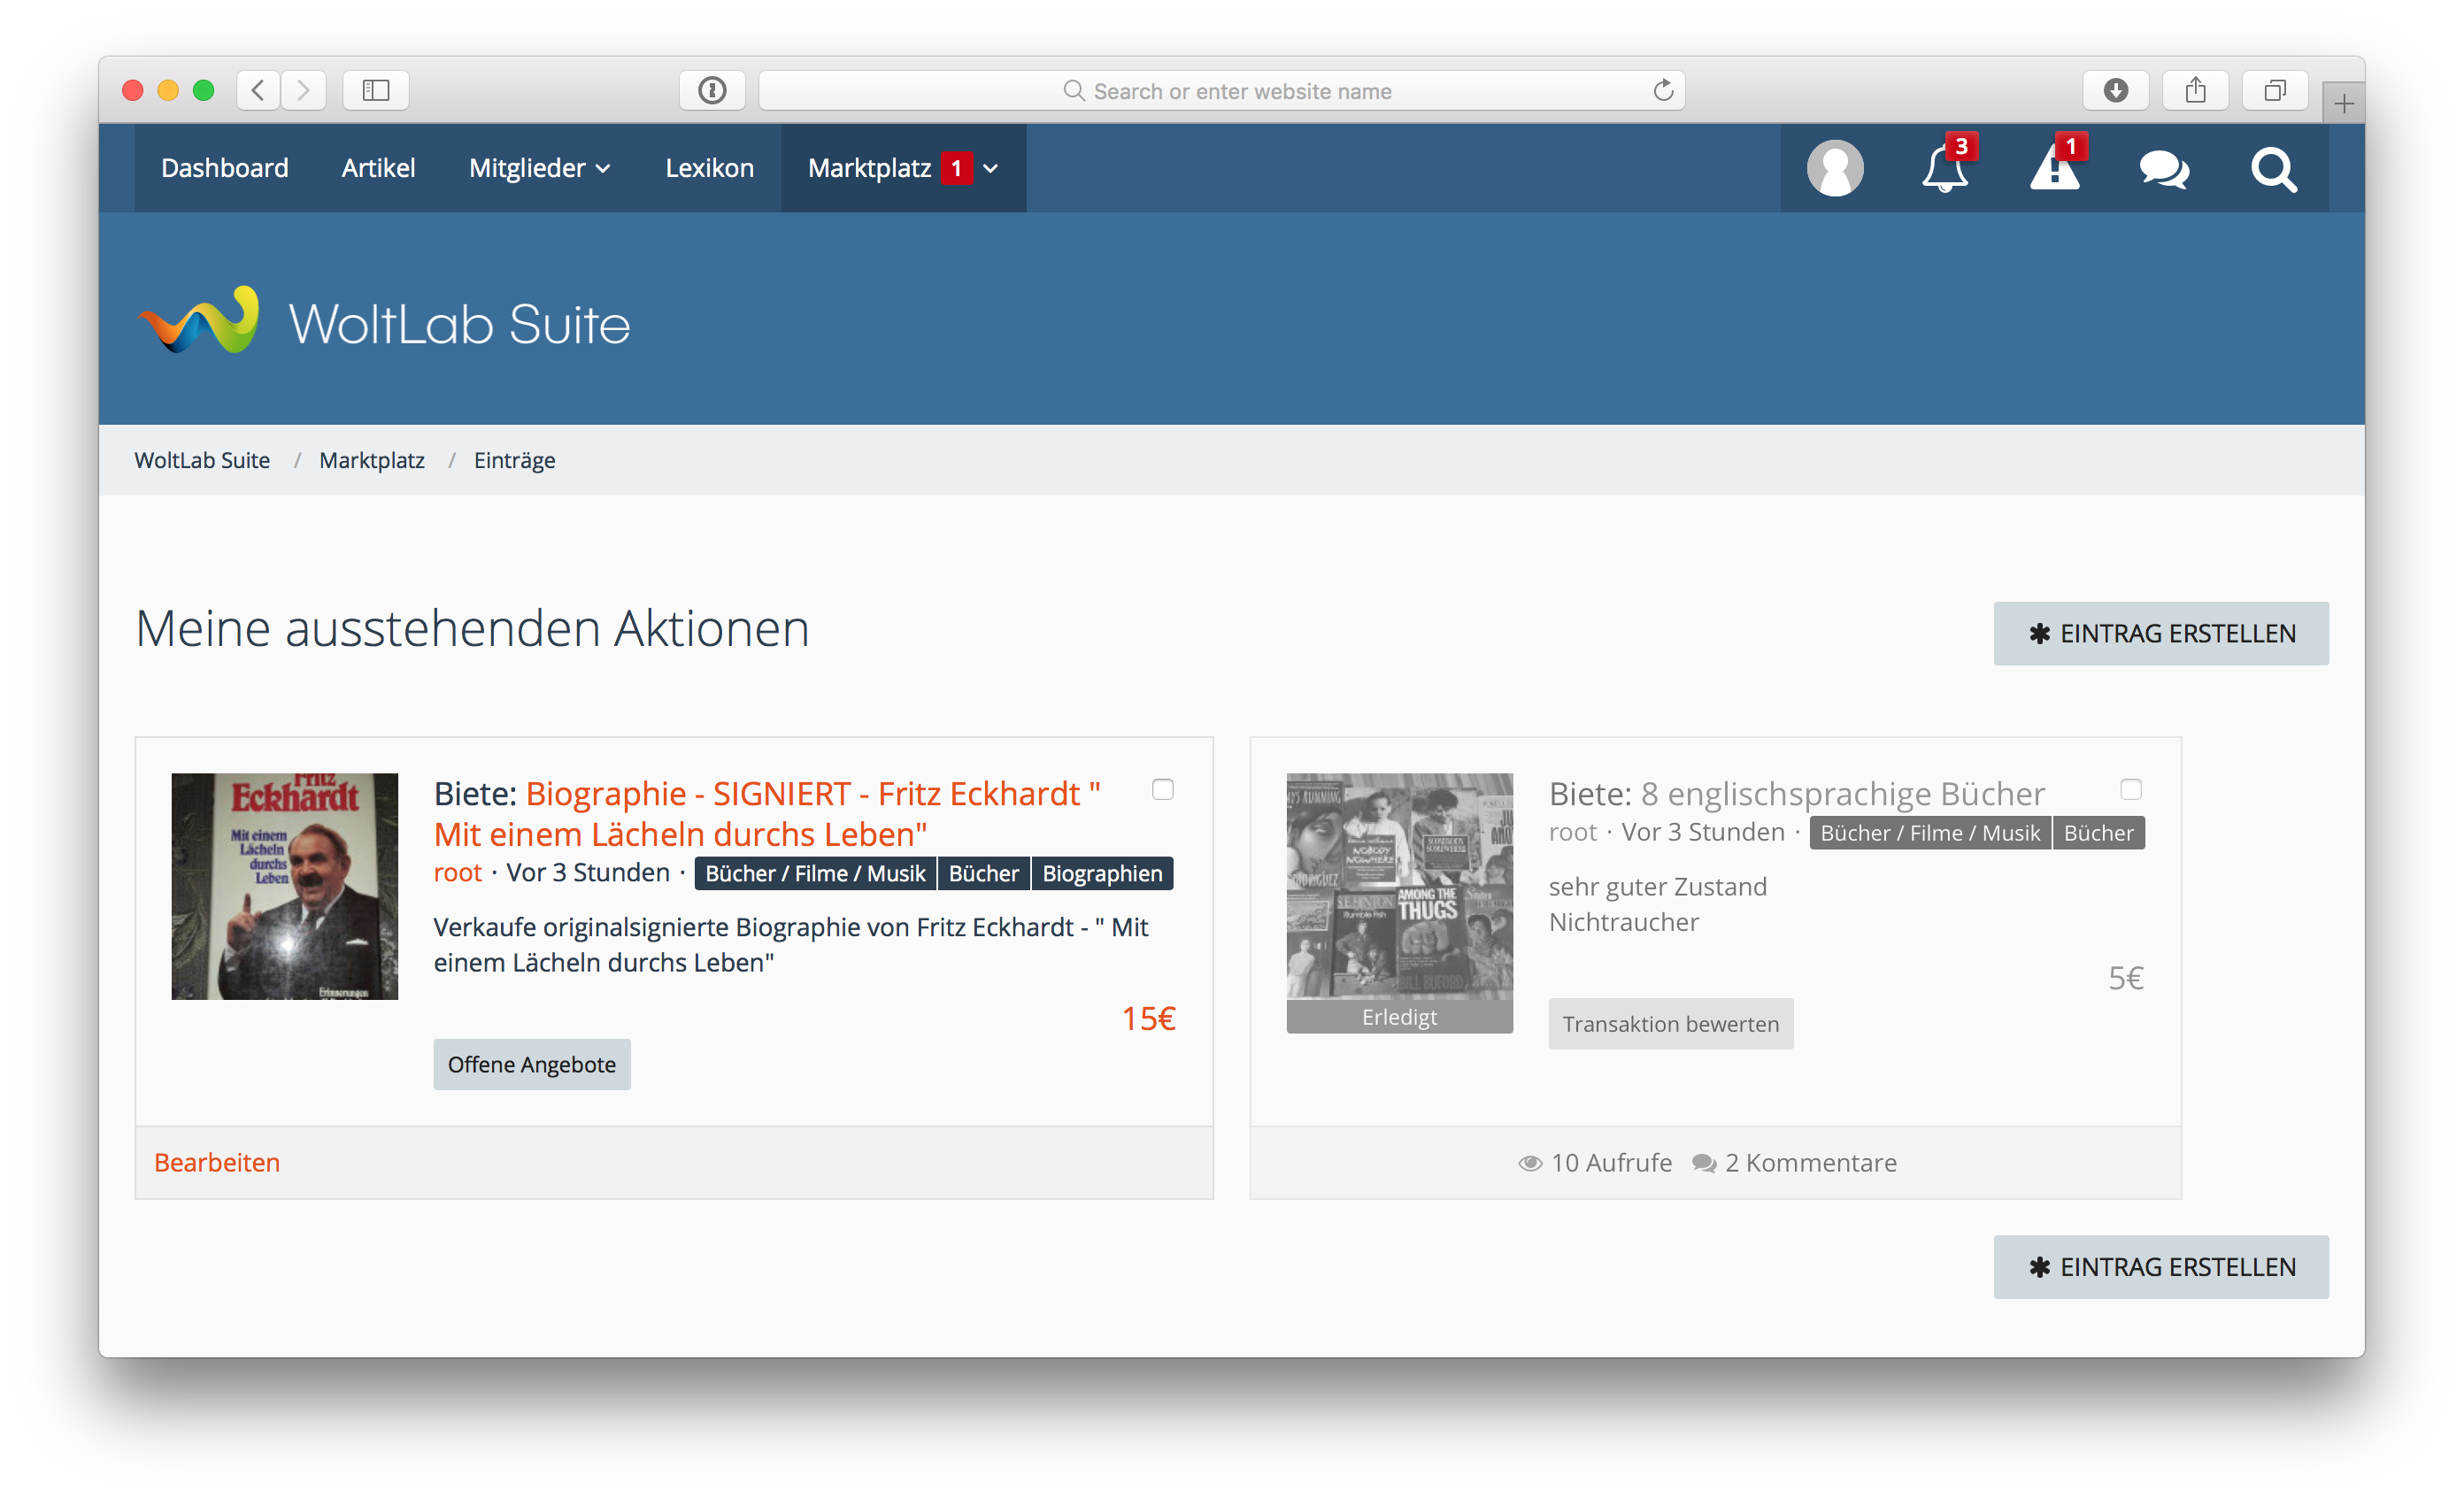Open the Dashboard menu item
Image resolution: width=2464 pixels, height=1499 pixels.
(x=224, y=168)
